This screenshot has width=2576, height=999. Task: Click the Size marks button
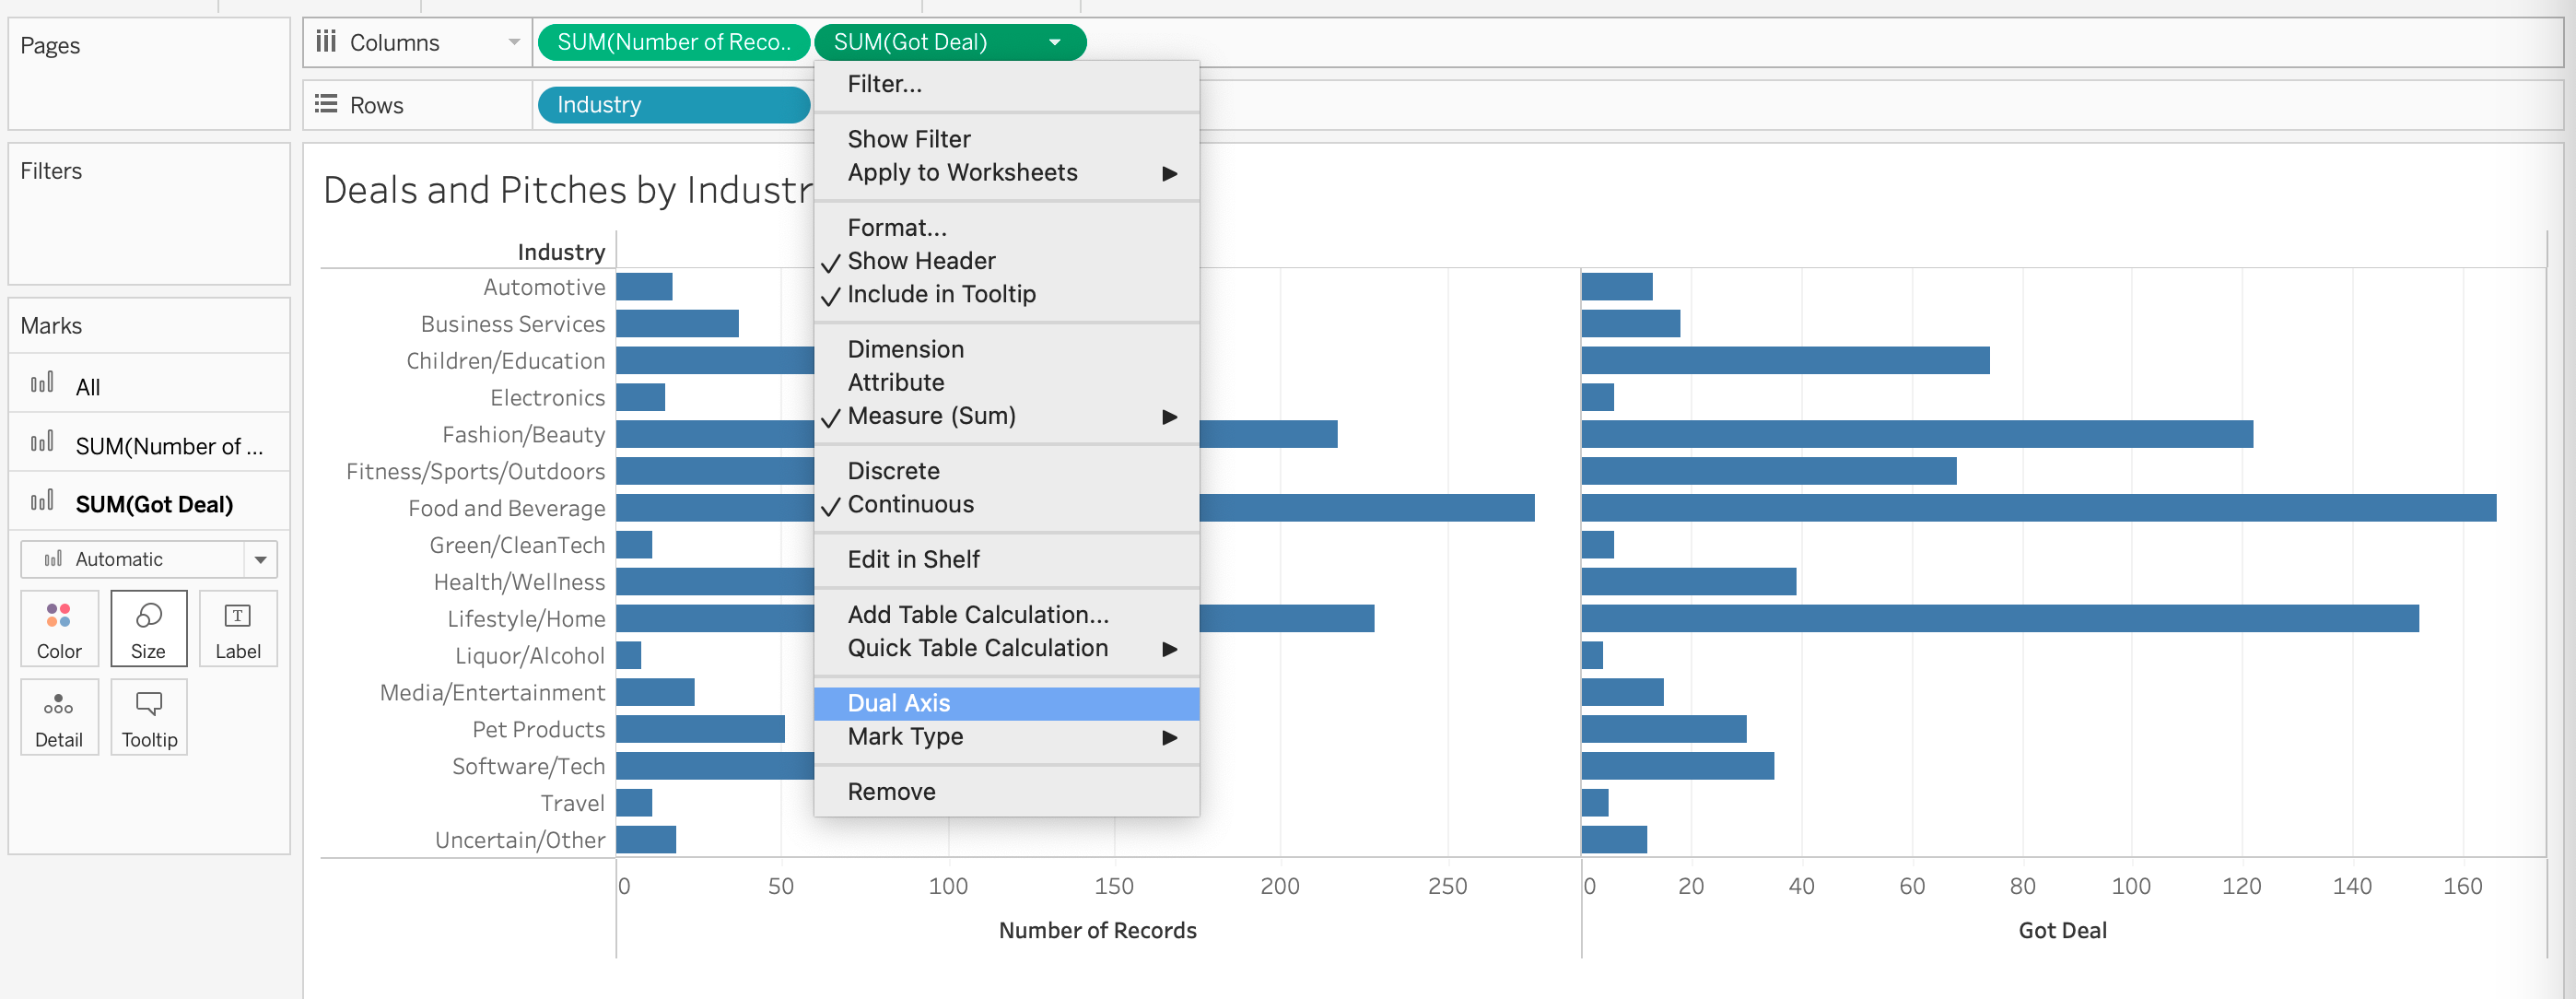click(148, 628)
